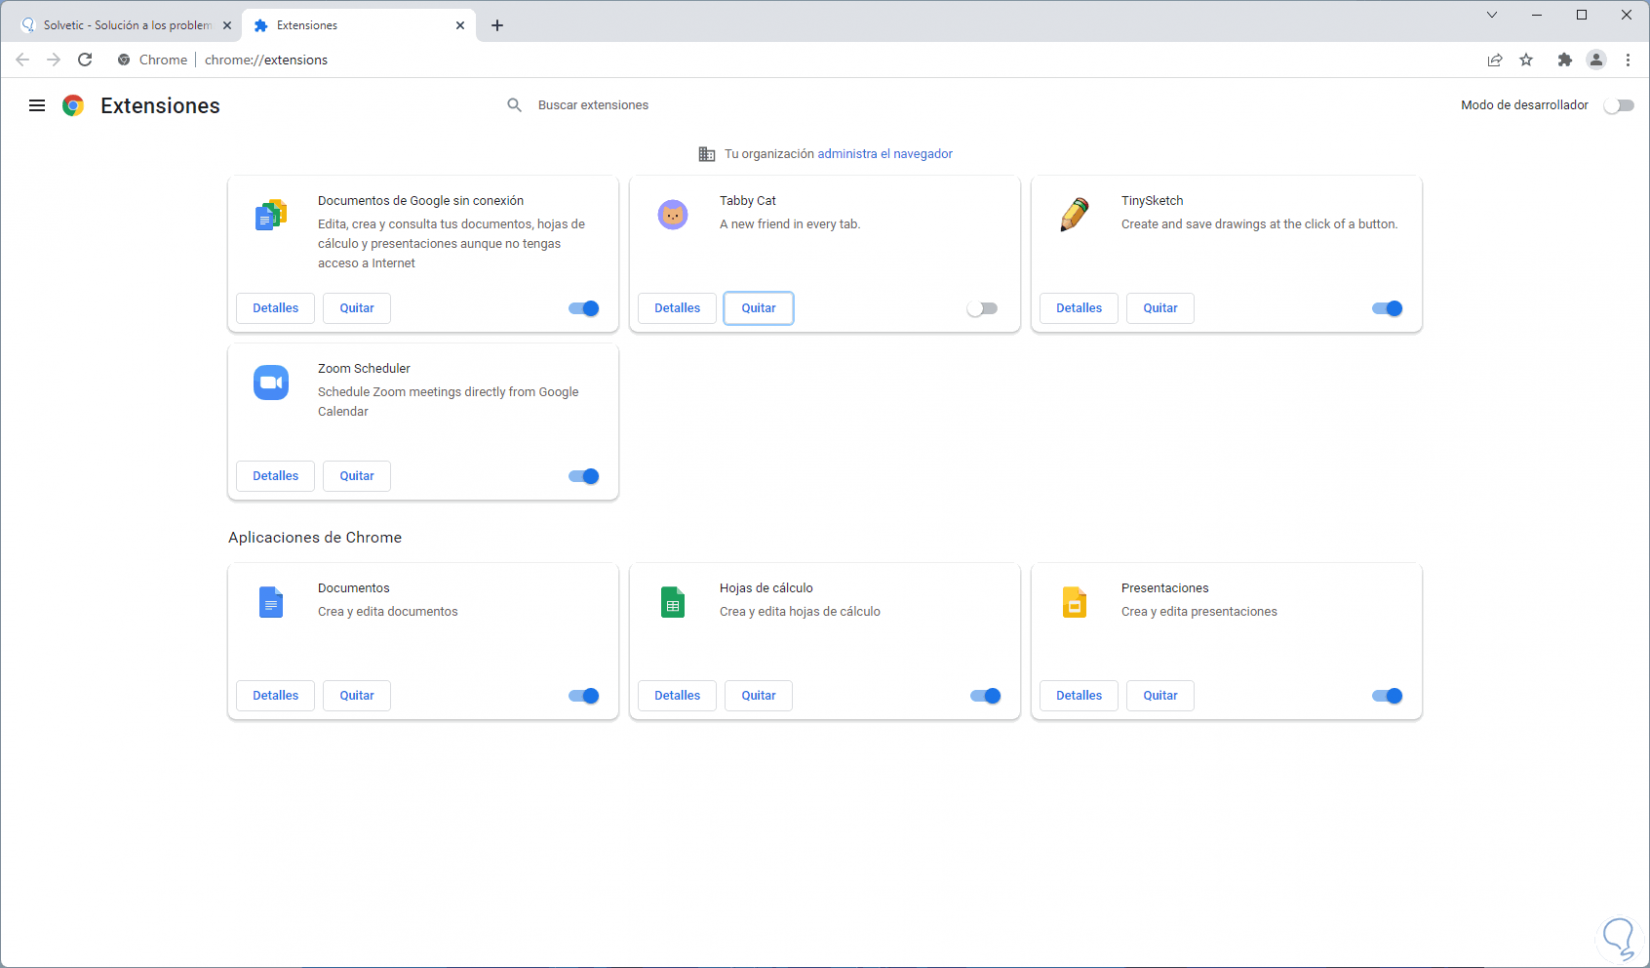Open the tab search dropdown arrow
Image resolution: width=1650 pixels, height=968 pixels.
[1492, 15]
